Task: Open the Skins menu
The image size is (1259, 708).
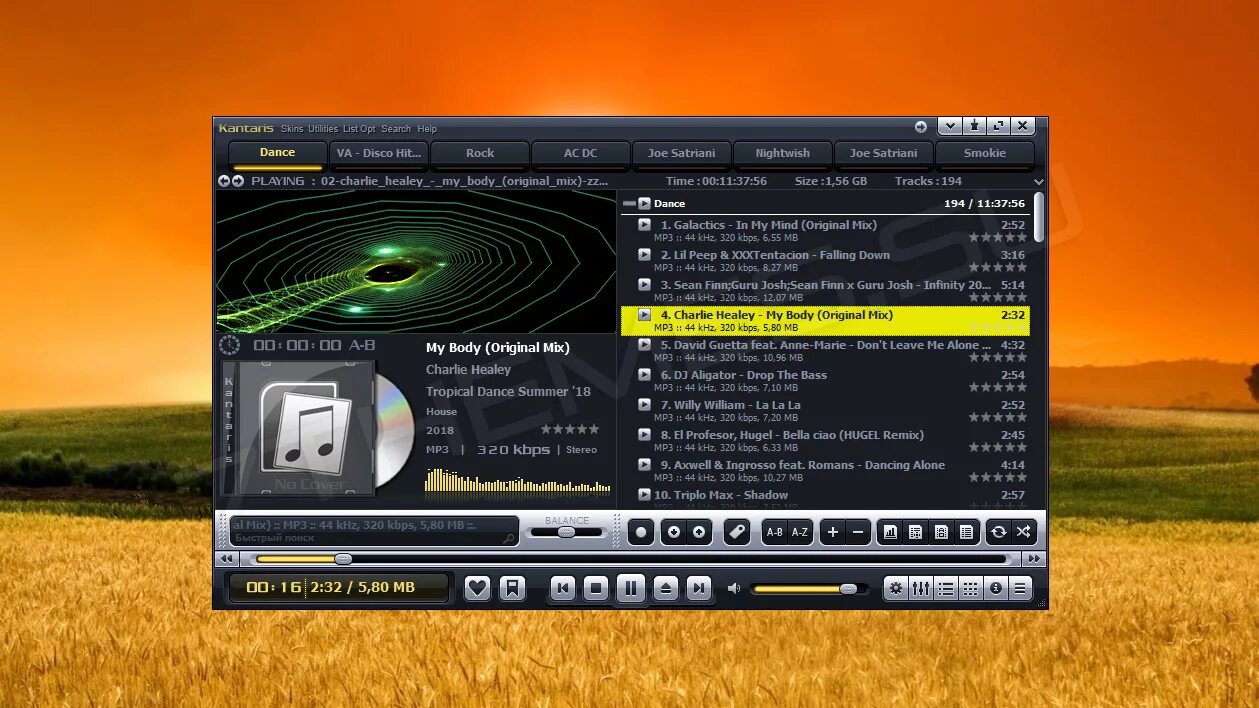Action: [x=292, y=128]
